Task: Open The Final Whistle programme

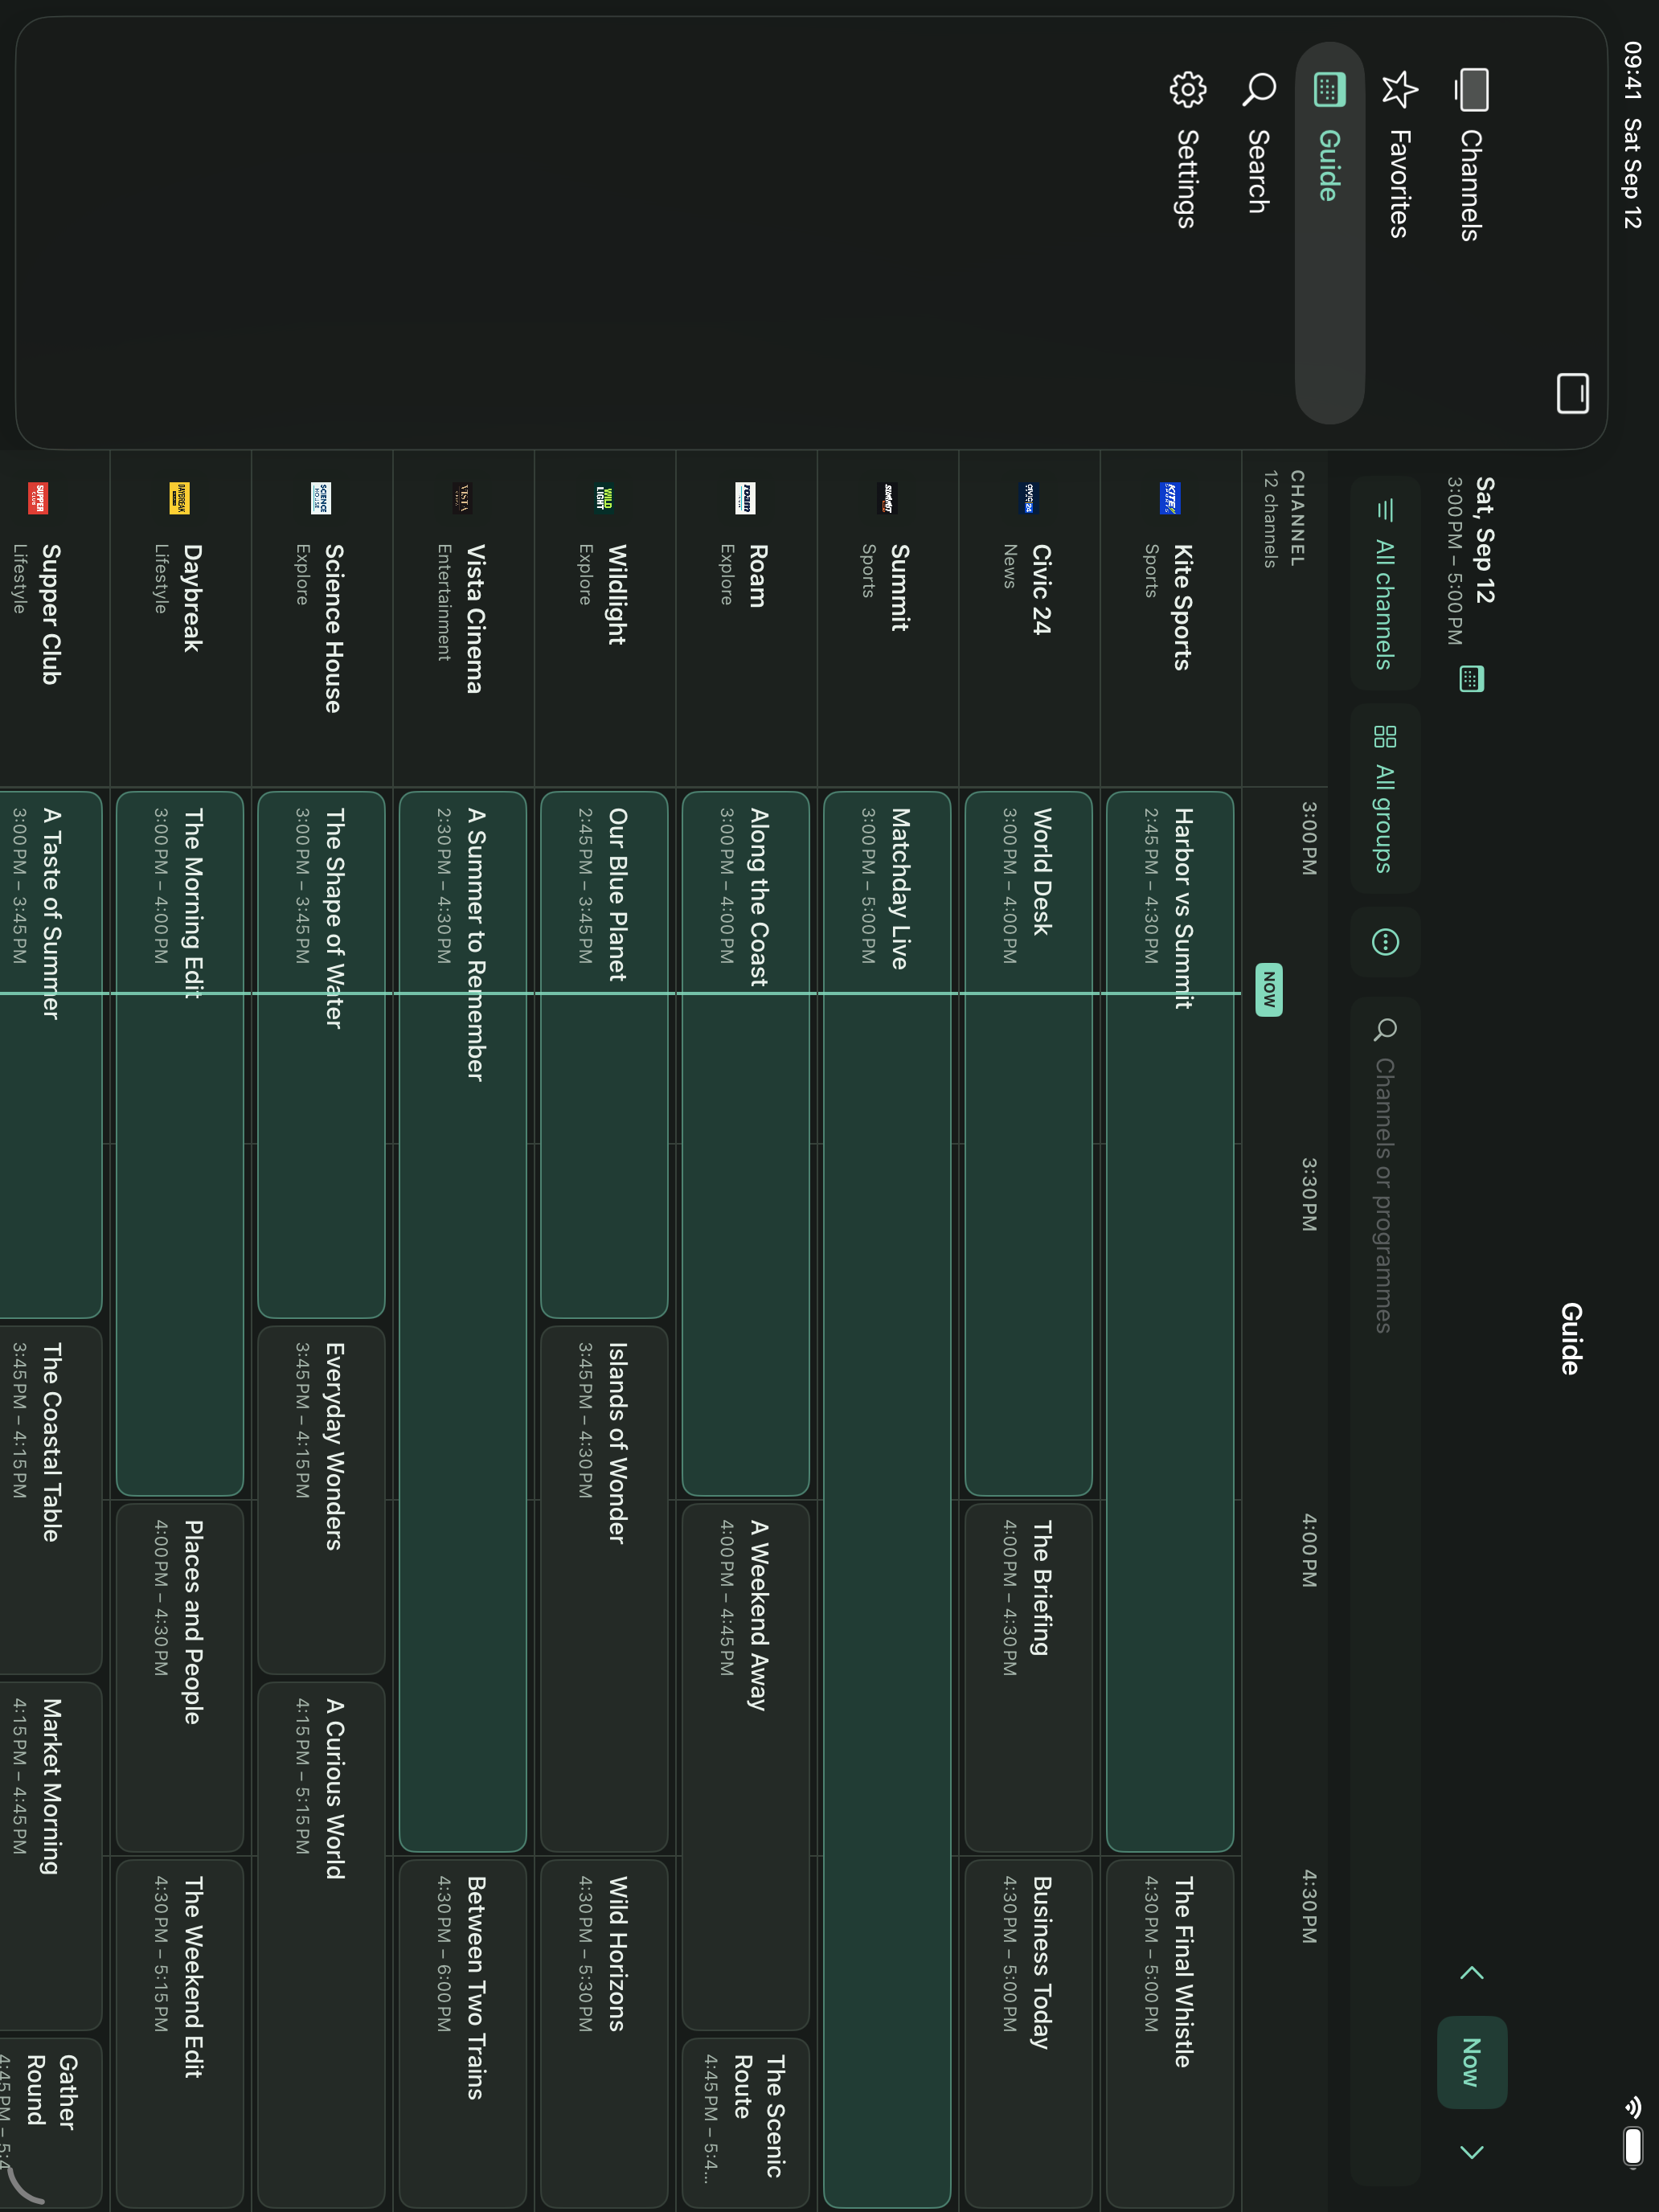Action: point(1170,2034)
